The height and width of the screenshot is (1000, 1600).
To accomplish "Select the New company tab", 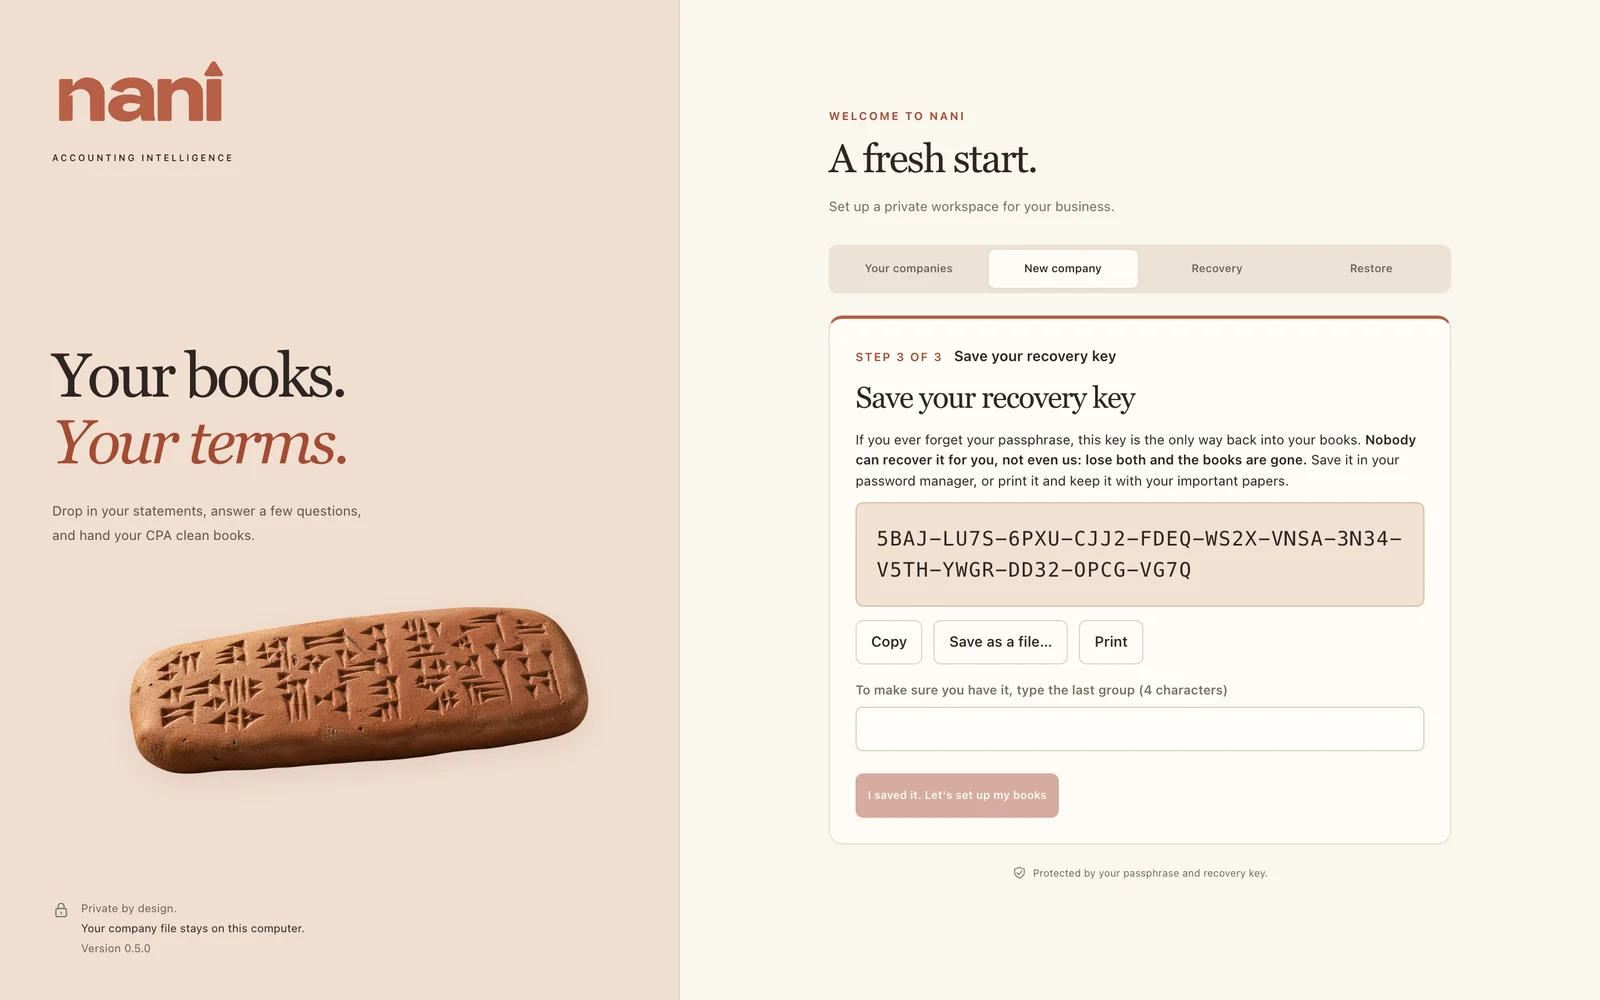I will point(1062,269).
